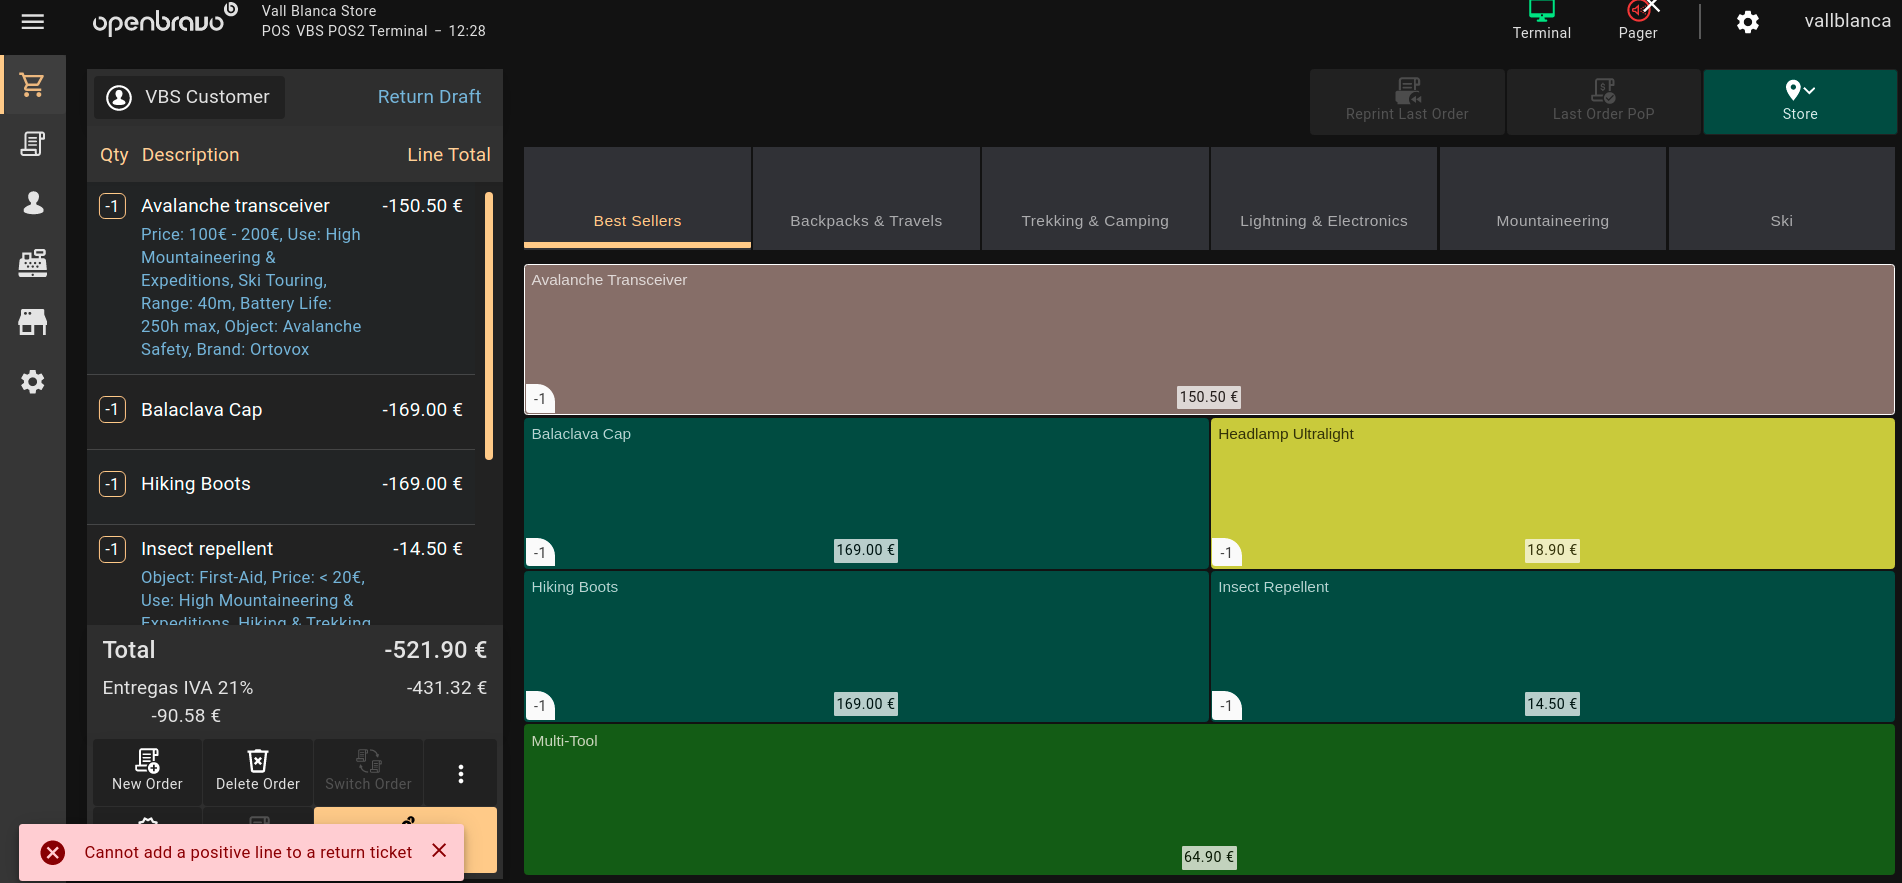Click the New Order button

tap(147, 771)
